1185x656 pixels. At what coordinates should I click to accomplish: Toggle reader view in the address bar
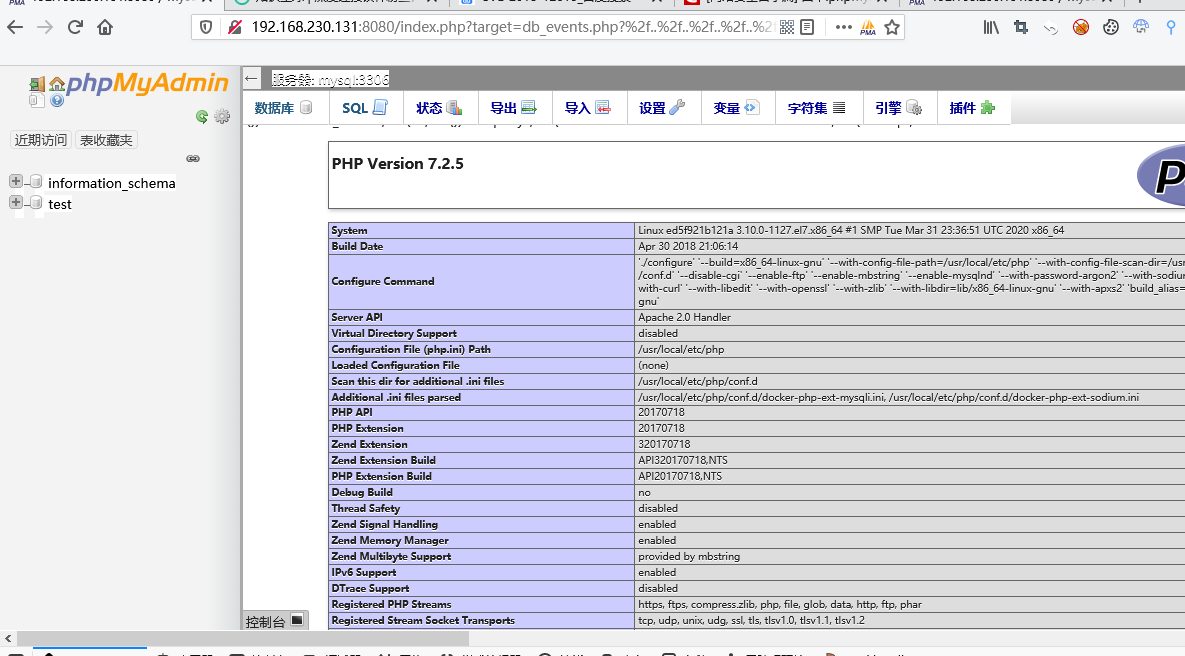tap(807, 27)
